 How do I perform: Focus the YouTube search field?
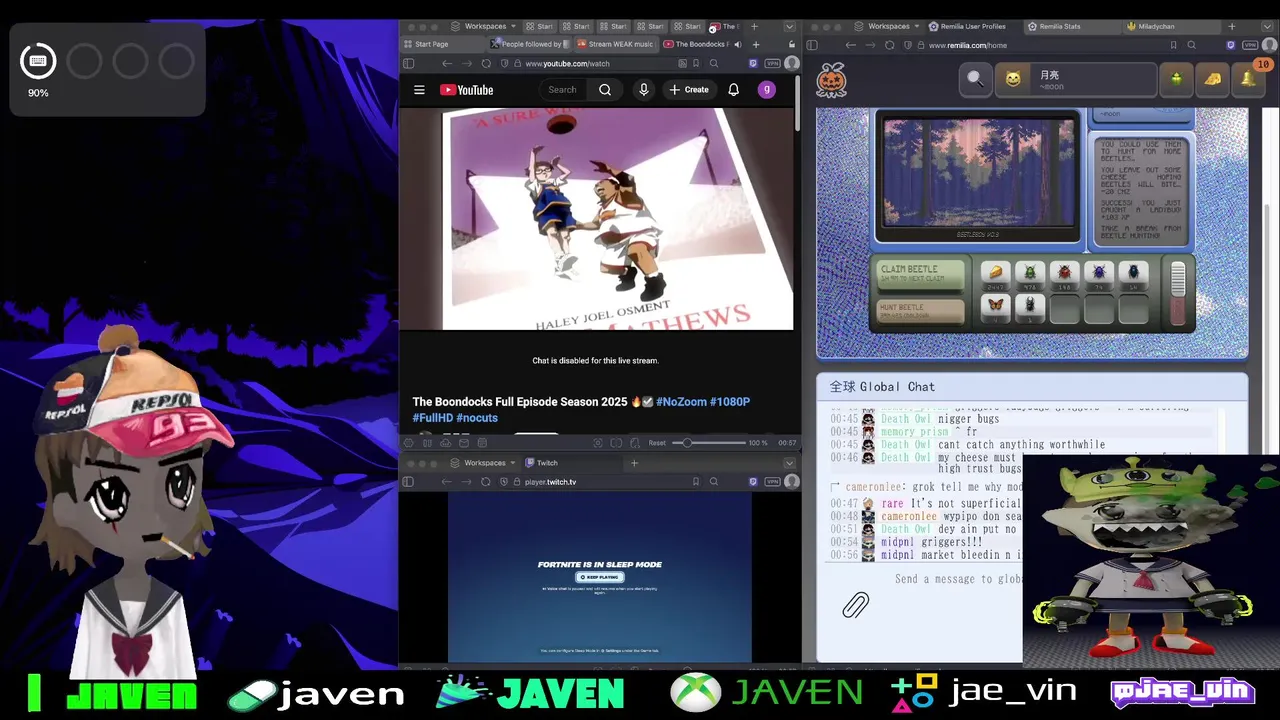pos(563,90)
